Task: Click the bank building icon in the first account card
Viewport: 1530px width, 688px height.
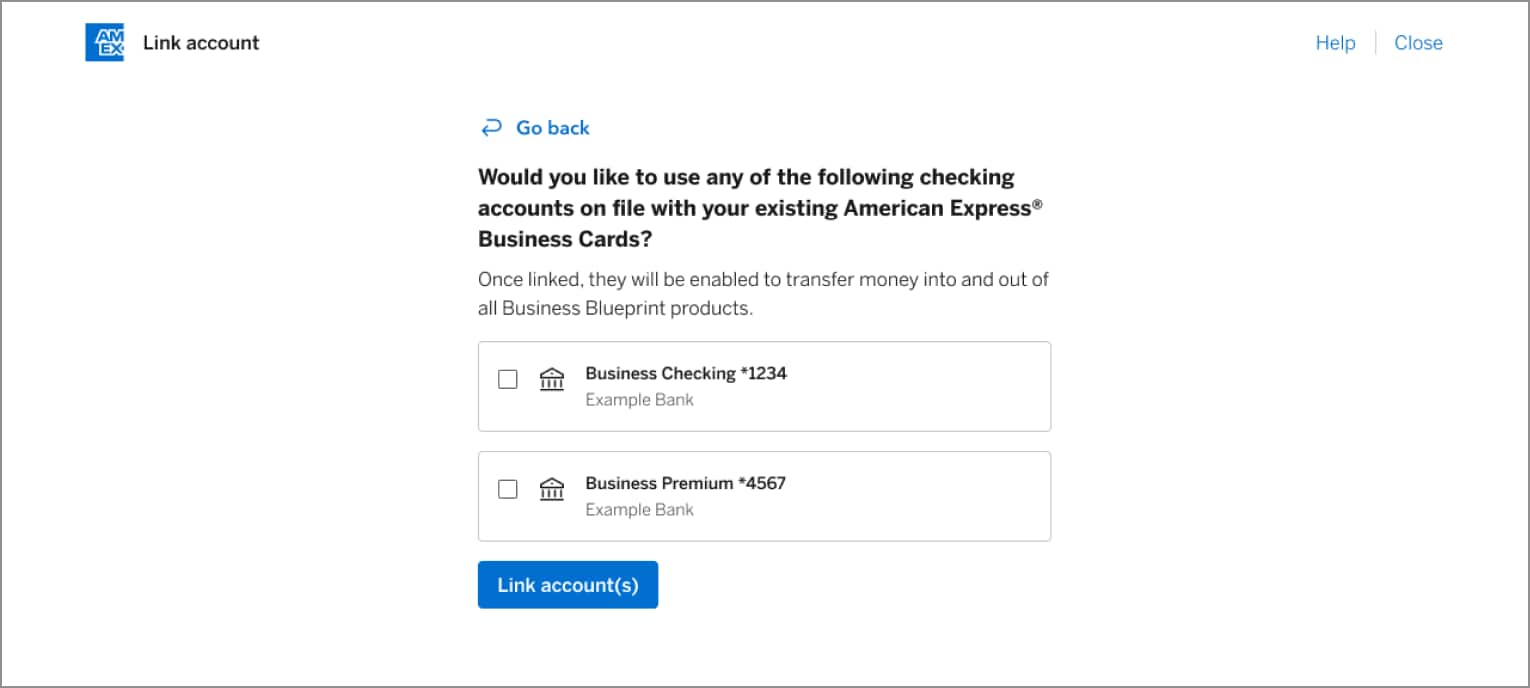Action: [x=551, y=379]
